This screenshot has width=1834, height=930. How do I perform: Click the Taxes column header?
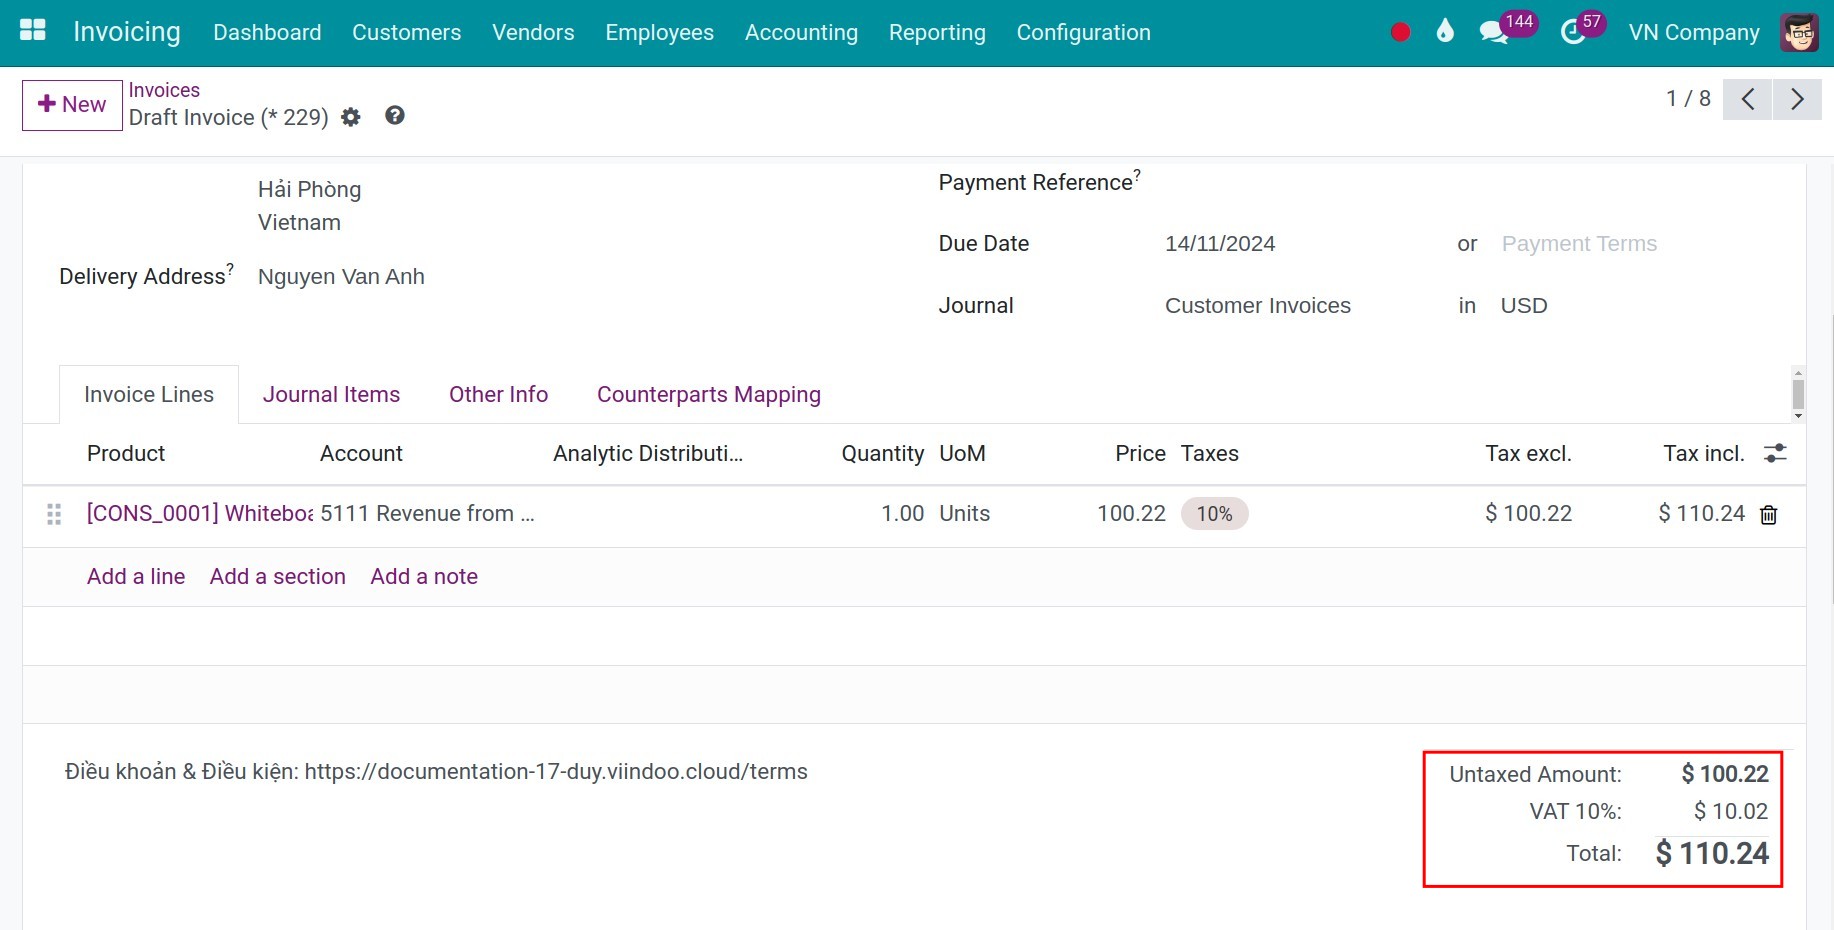(x=1209, y=454)
